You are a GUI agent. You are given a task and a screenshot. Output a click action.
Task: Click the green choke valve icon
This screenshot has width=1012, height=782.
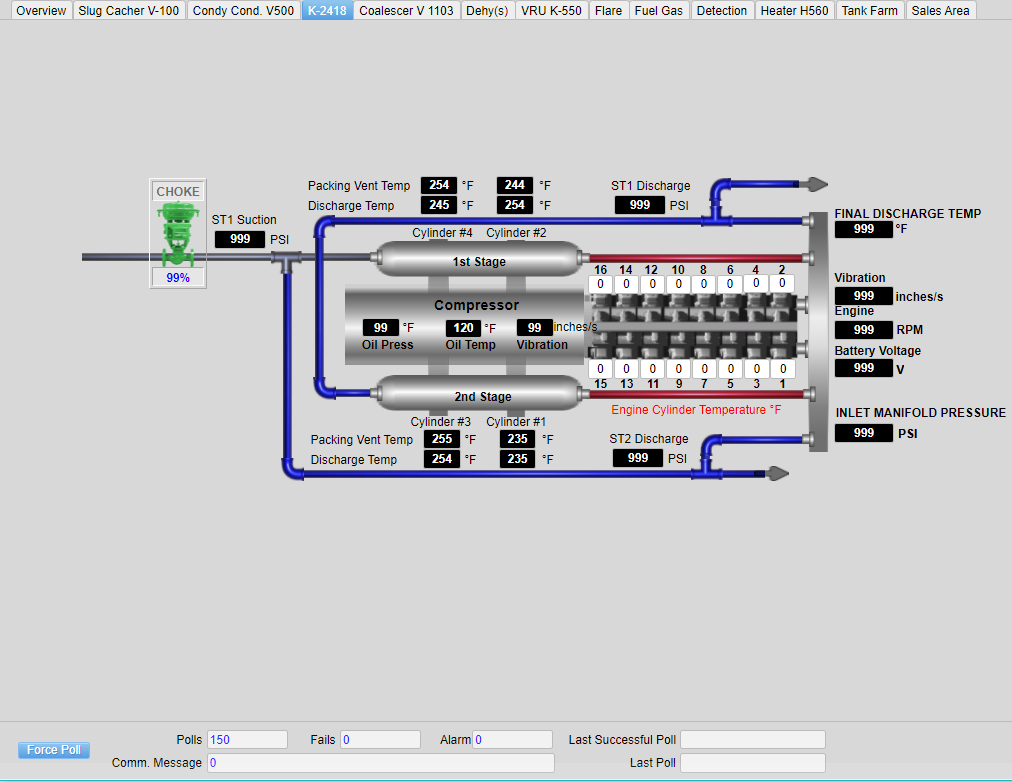pos(177,234)
